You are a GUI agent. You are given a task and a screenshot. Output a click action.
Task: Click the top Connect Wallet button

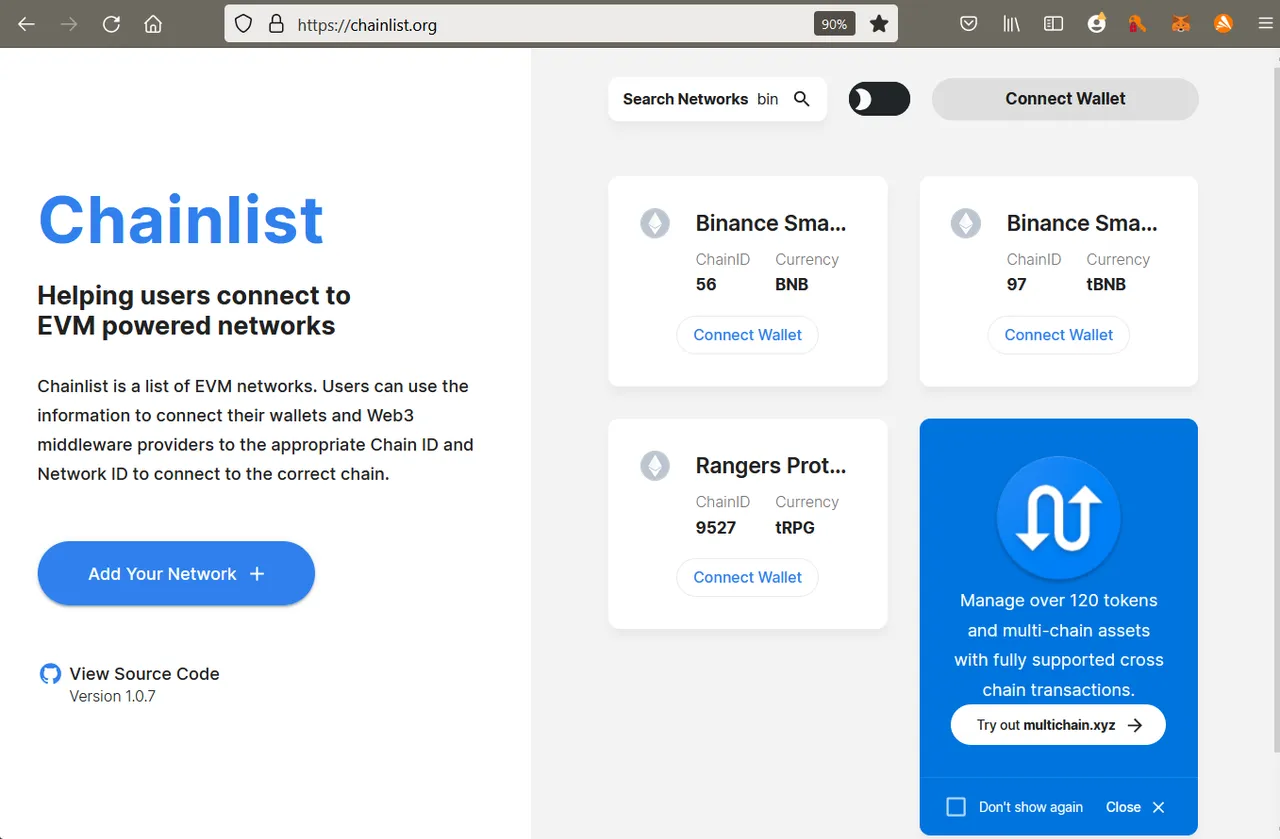[x=1065, y=99]
